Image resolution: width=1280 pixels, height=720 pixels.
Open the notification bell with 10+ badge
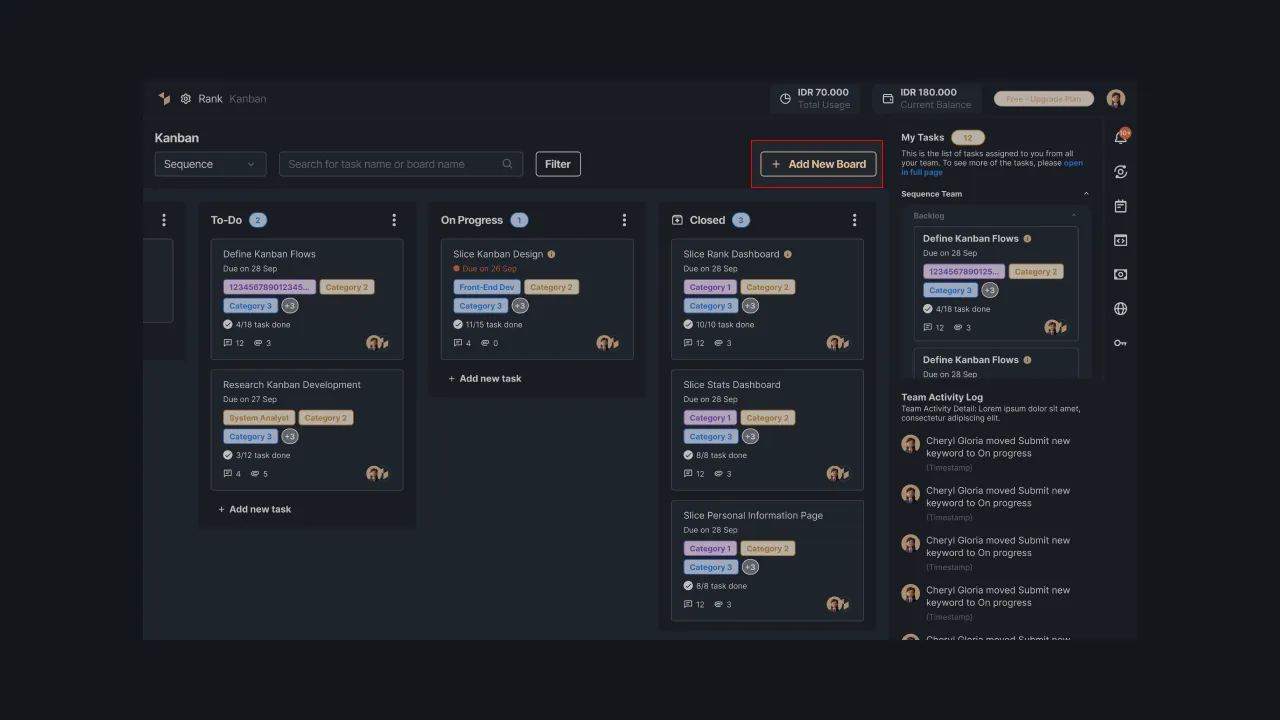pos(1120,137)
